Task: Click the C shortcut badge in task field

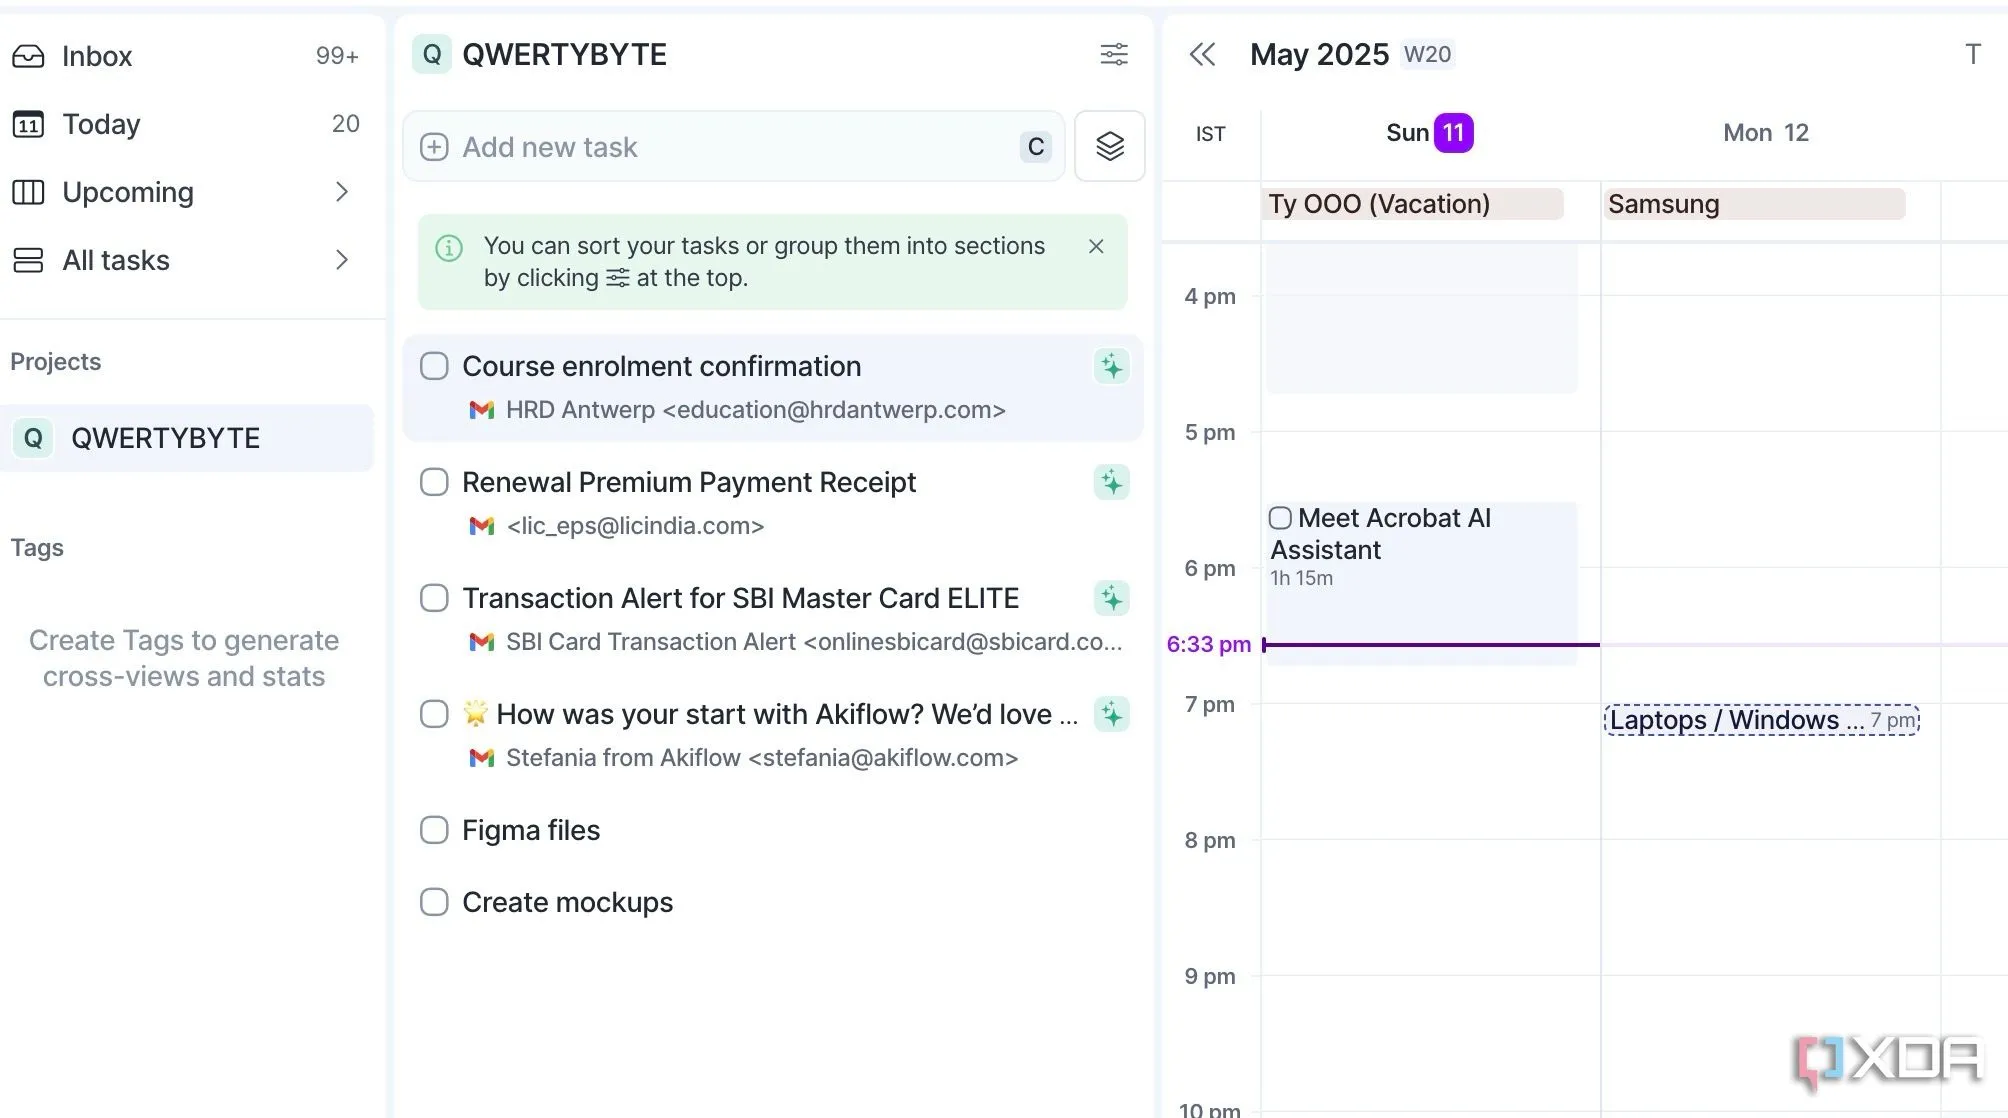Action: [x=1036, y=147]
